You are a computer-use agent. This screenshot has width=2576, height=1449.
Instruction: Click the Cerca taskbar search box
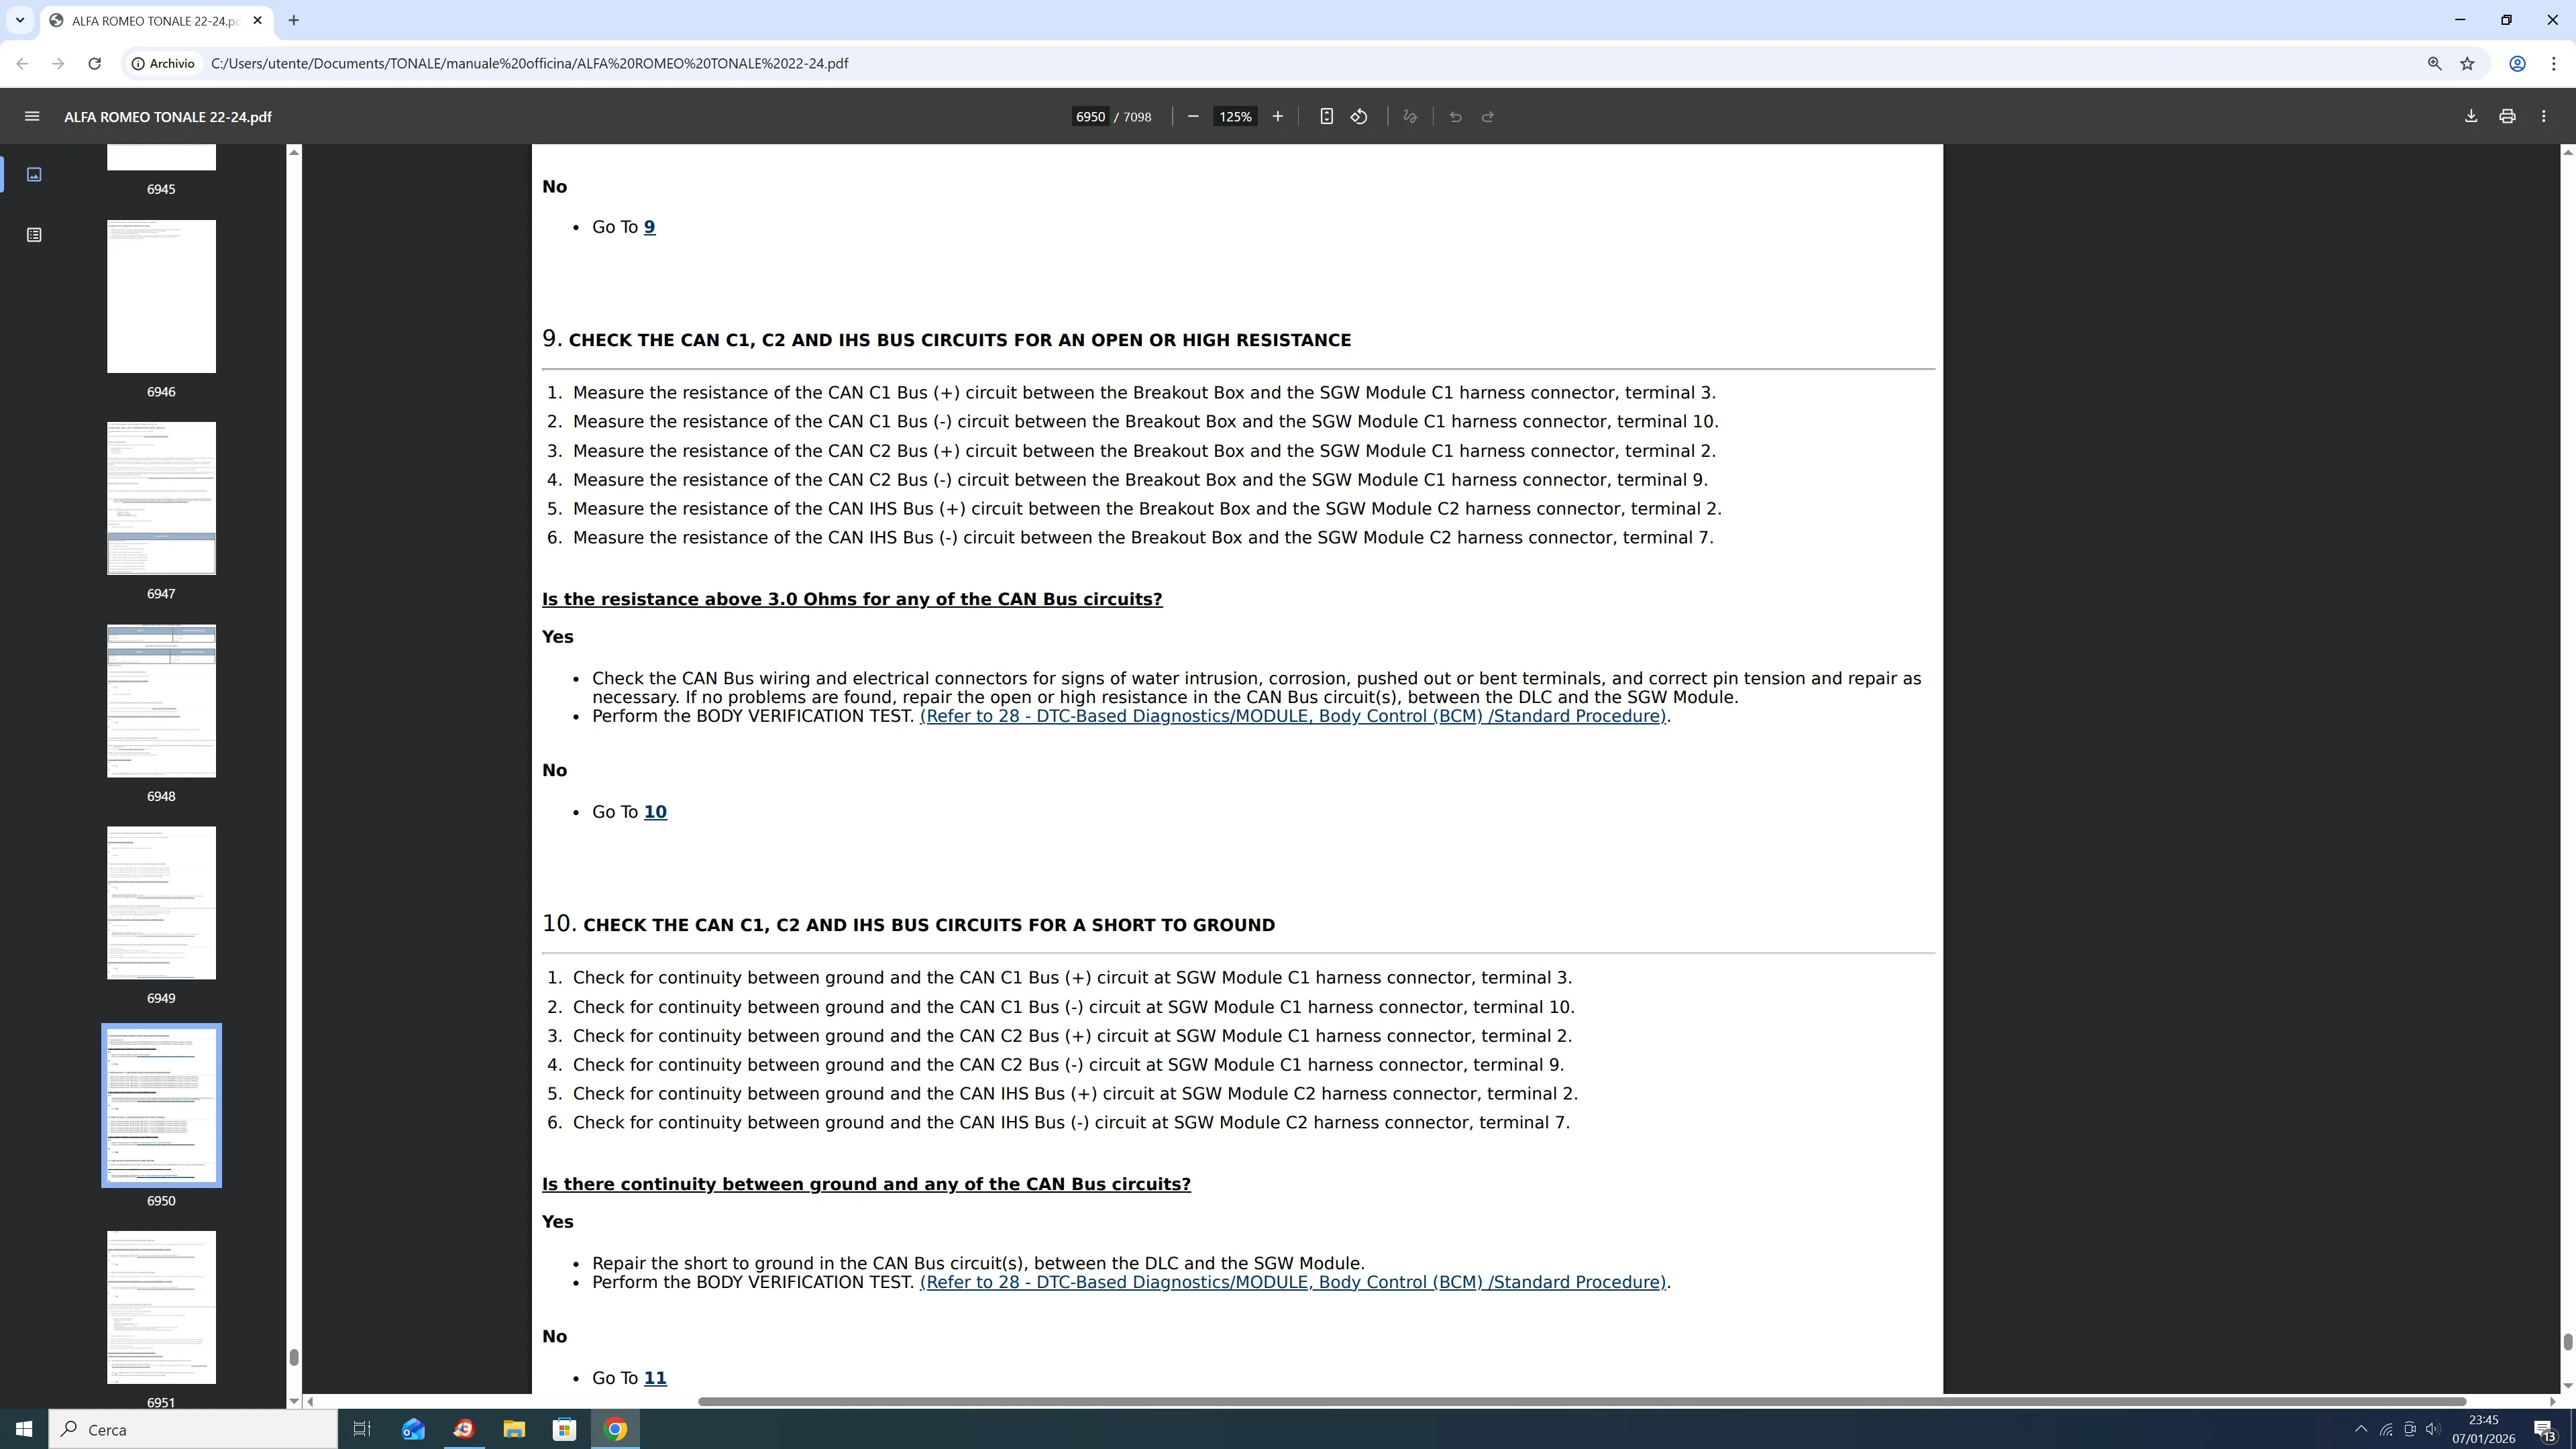tap(193, 1429)
